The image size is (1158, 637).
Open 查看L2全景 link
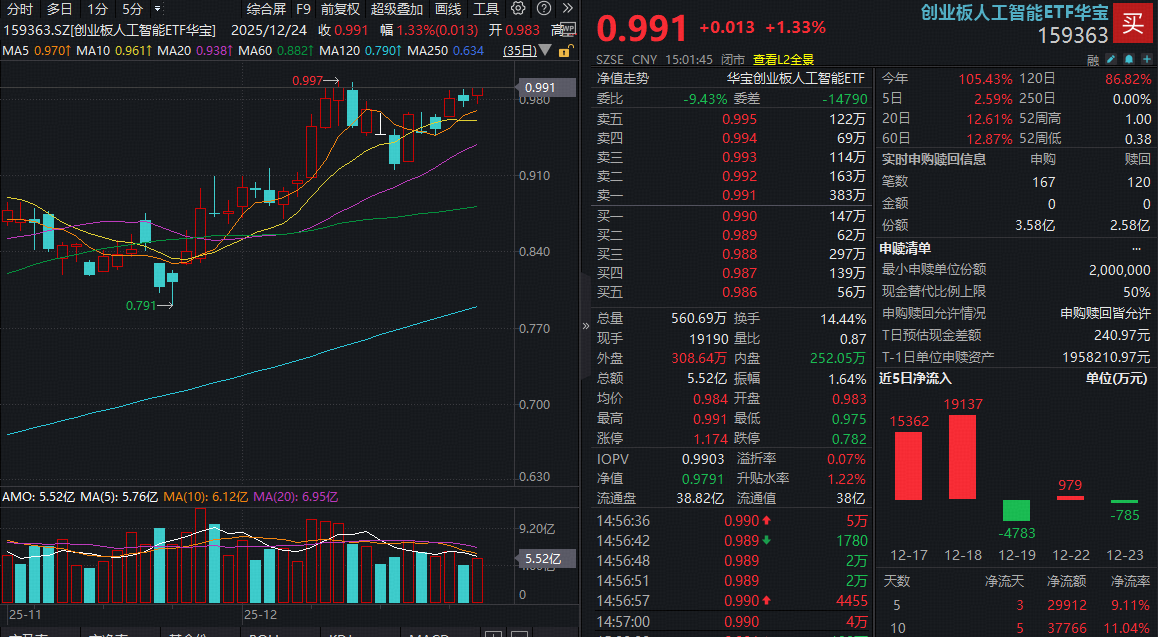pos(783,59)
